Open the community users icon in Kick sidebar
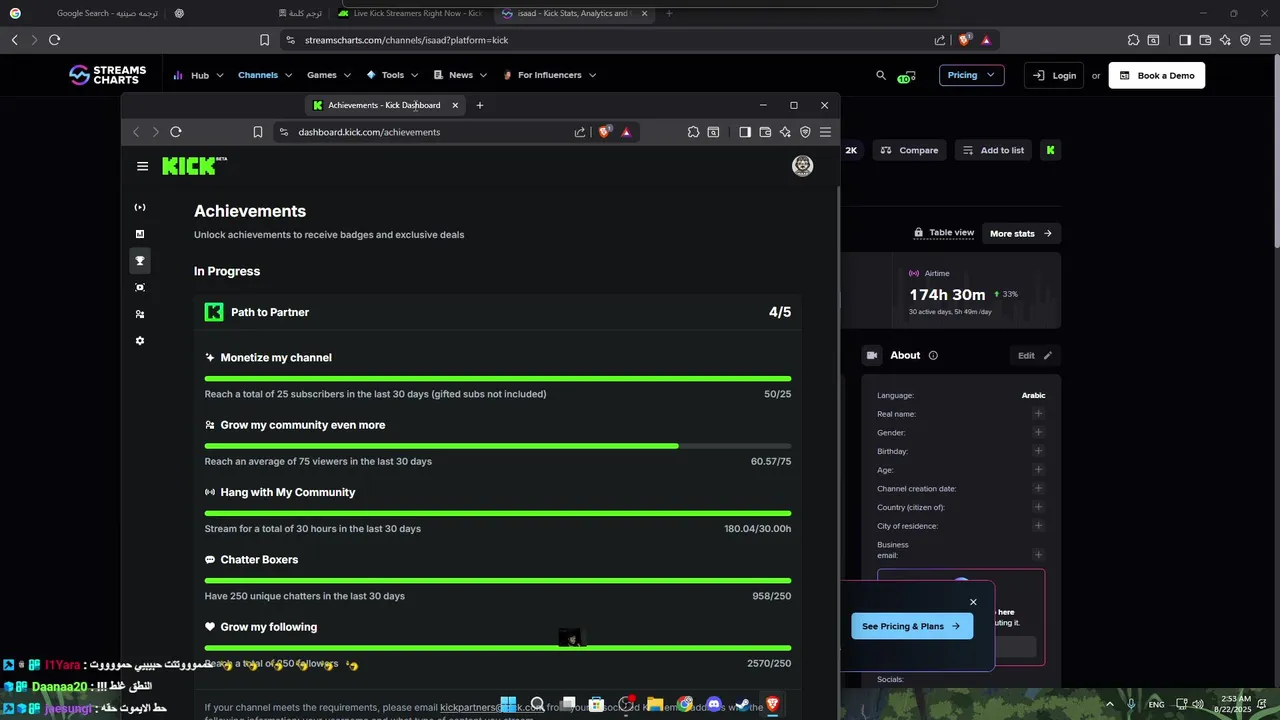 [140, 314]
